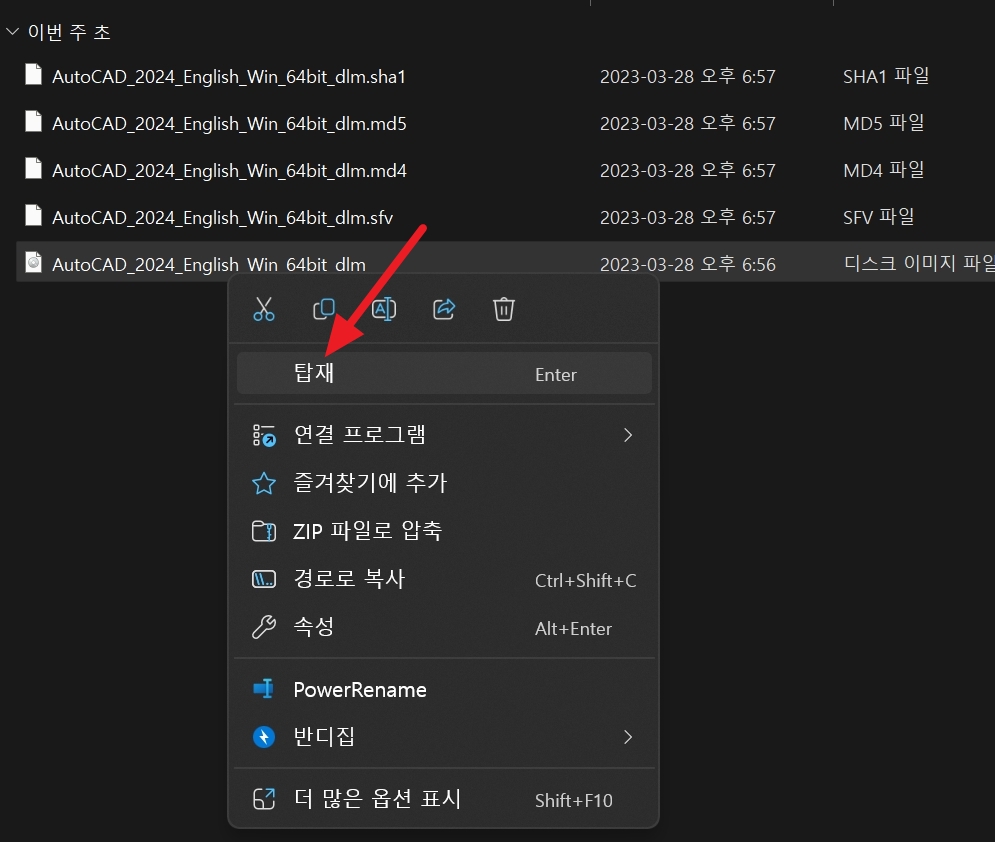Viewport: 995px width, 842px height.
Task: Click the date cell of the .sfv file
Action: 688,218
